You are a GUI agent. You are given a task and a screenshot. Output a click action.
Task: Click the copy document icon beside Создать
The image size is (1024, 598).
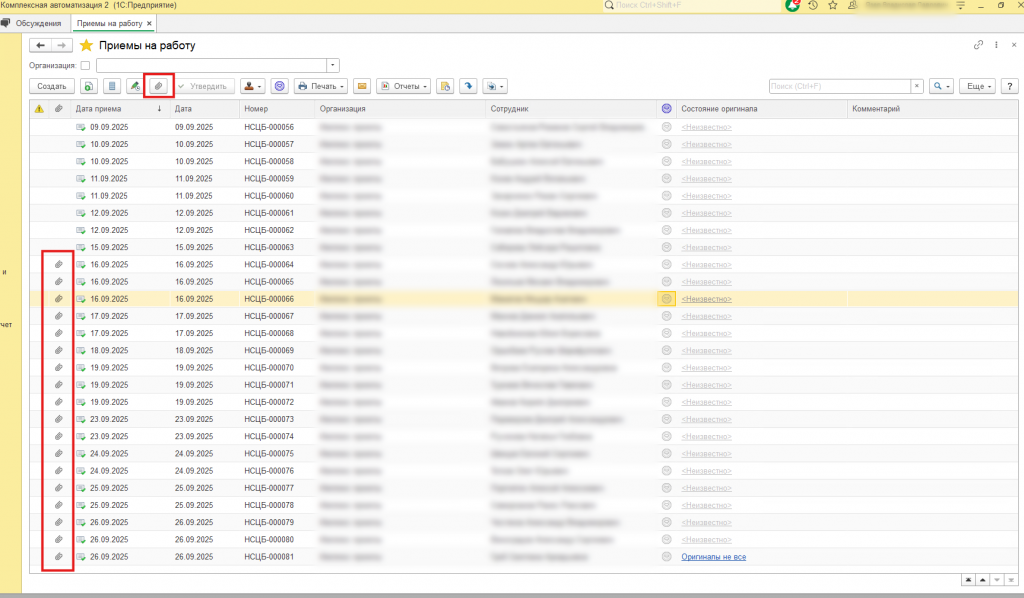click(x=89, y=86)
